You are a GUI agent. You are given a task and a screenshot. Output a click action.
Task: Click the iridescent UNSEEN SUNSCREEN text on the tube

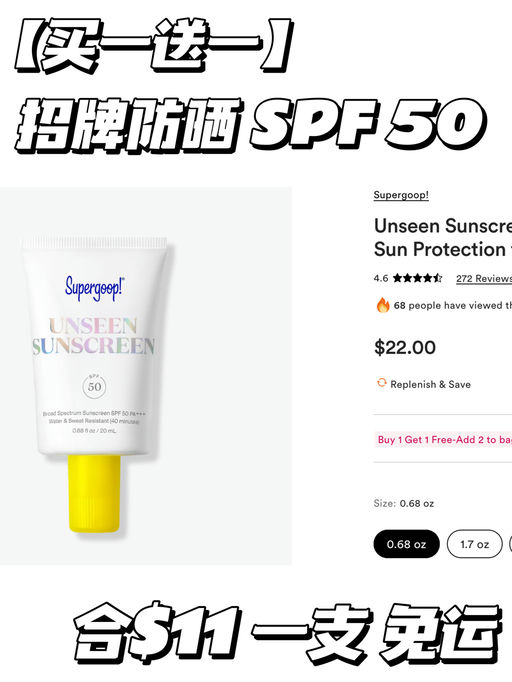click(93, 336)
